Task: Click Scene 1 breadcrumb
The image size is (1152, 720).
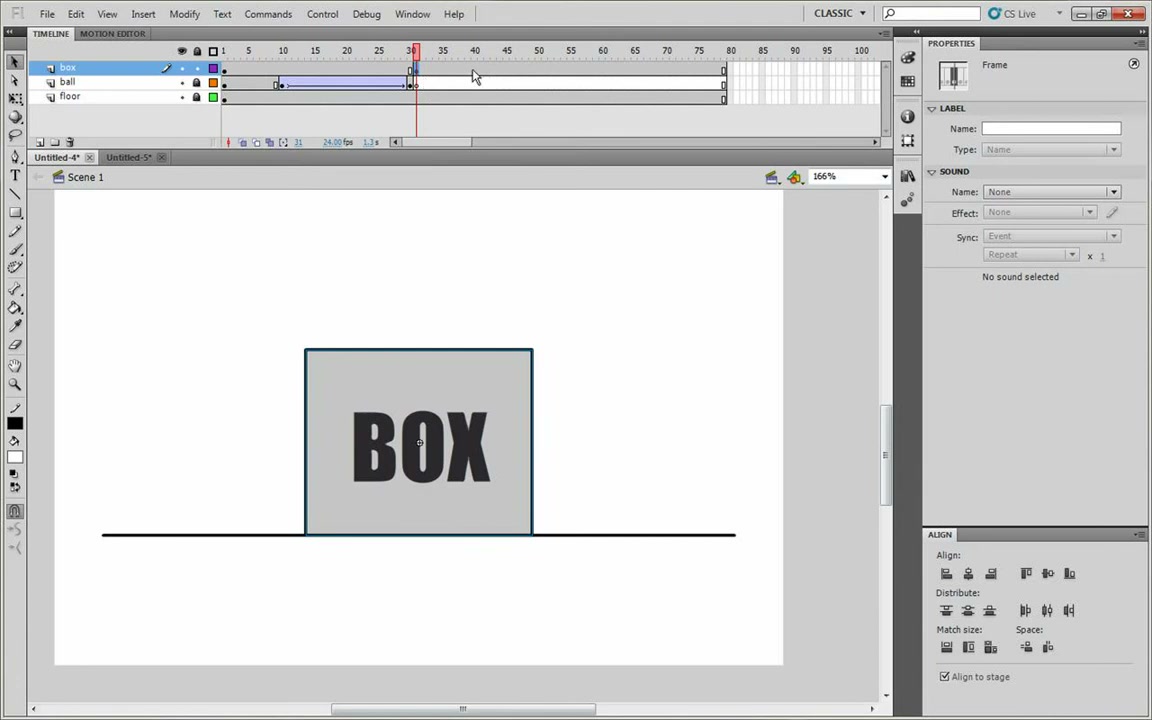Action: 85,177
